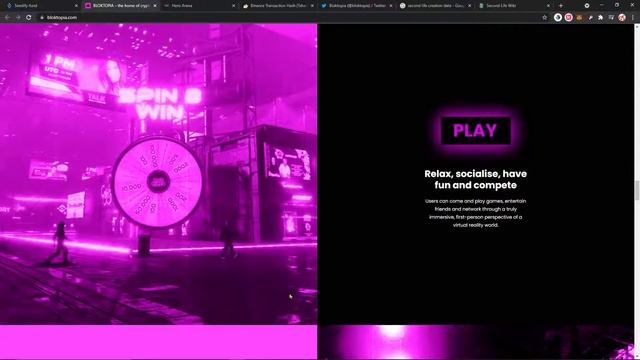Viewport: 640px width, 360px height.
Task: Click the glowing PLAY button
Action: tap(476, 131)
